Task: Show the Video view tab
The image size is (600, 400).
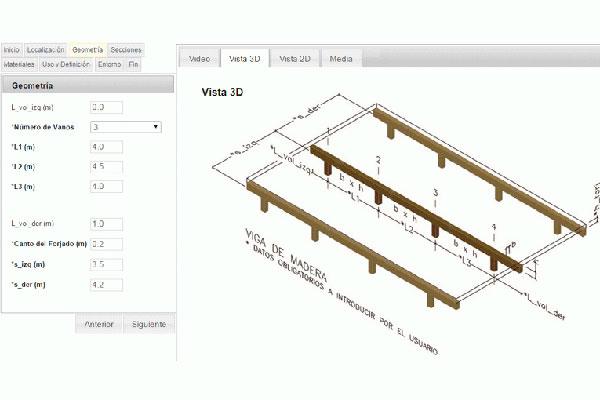Action: pyautogui.click(x=199, y=58)
